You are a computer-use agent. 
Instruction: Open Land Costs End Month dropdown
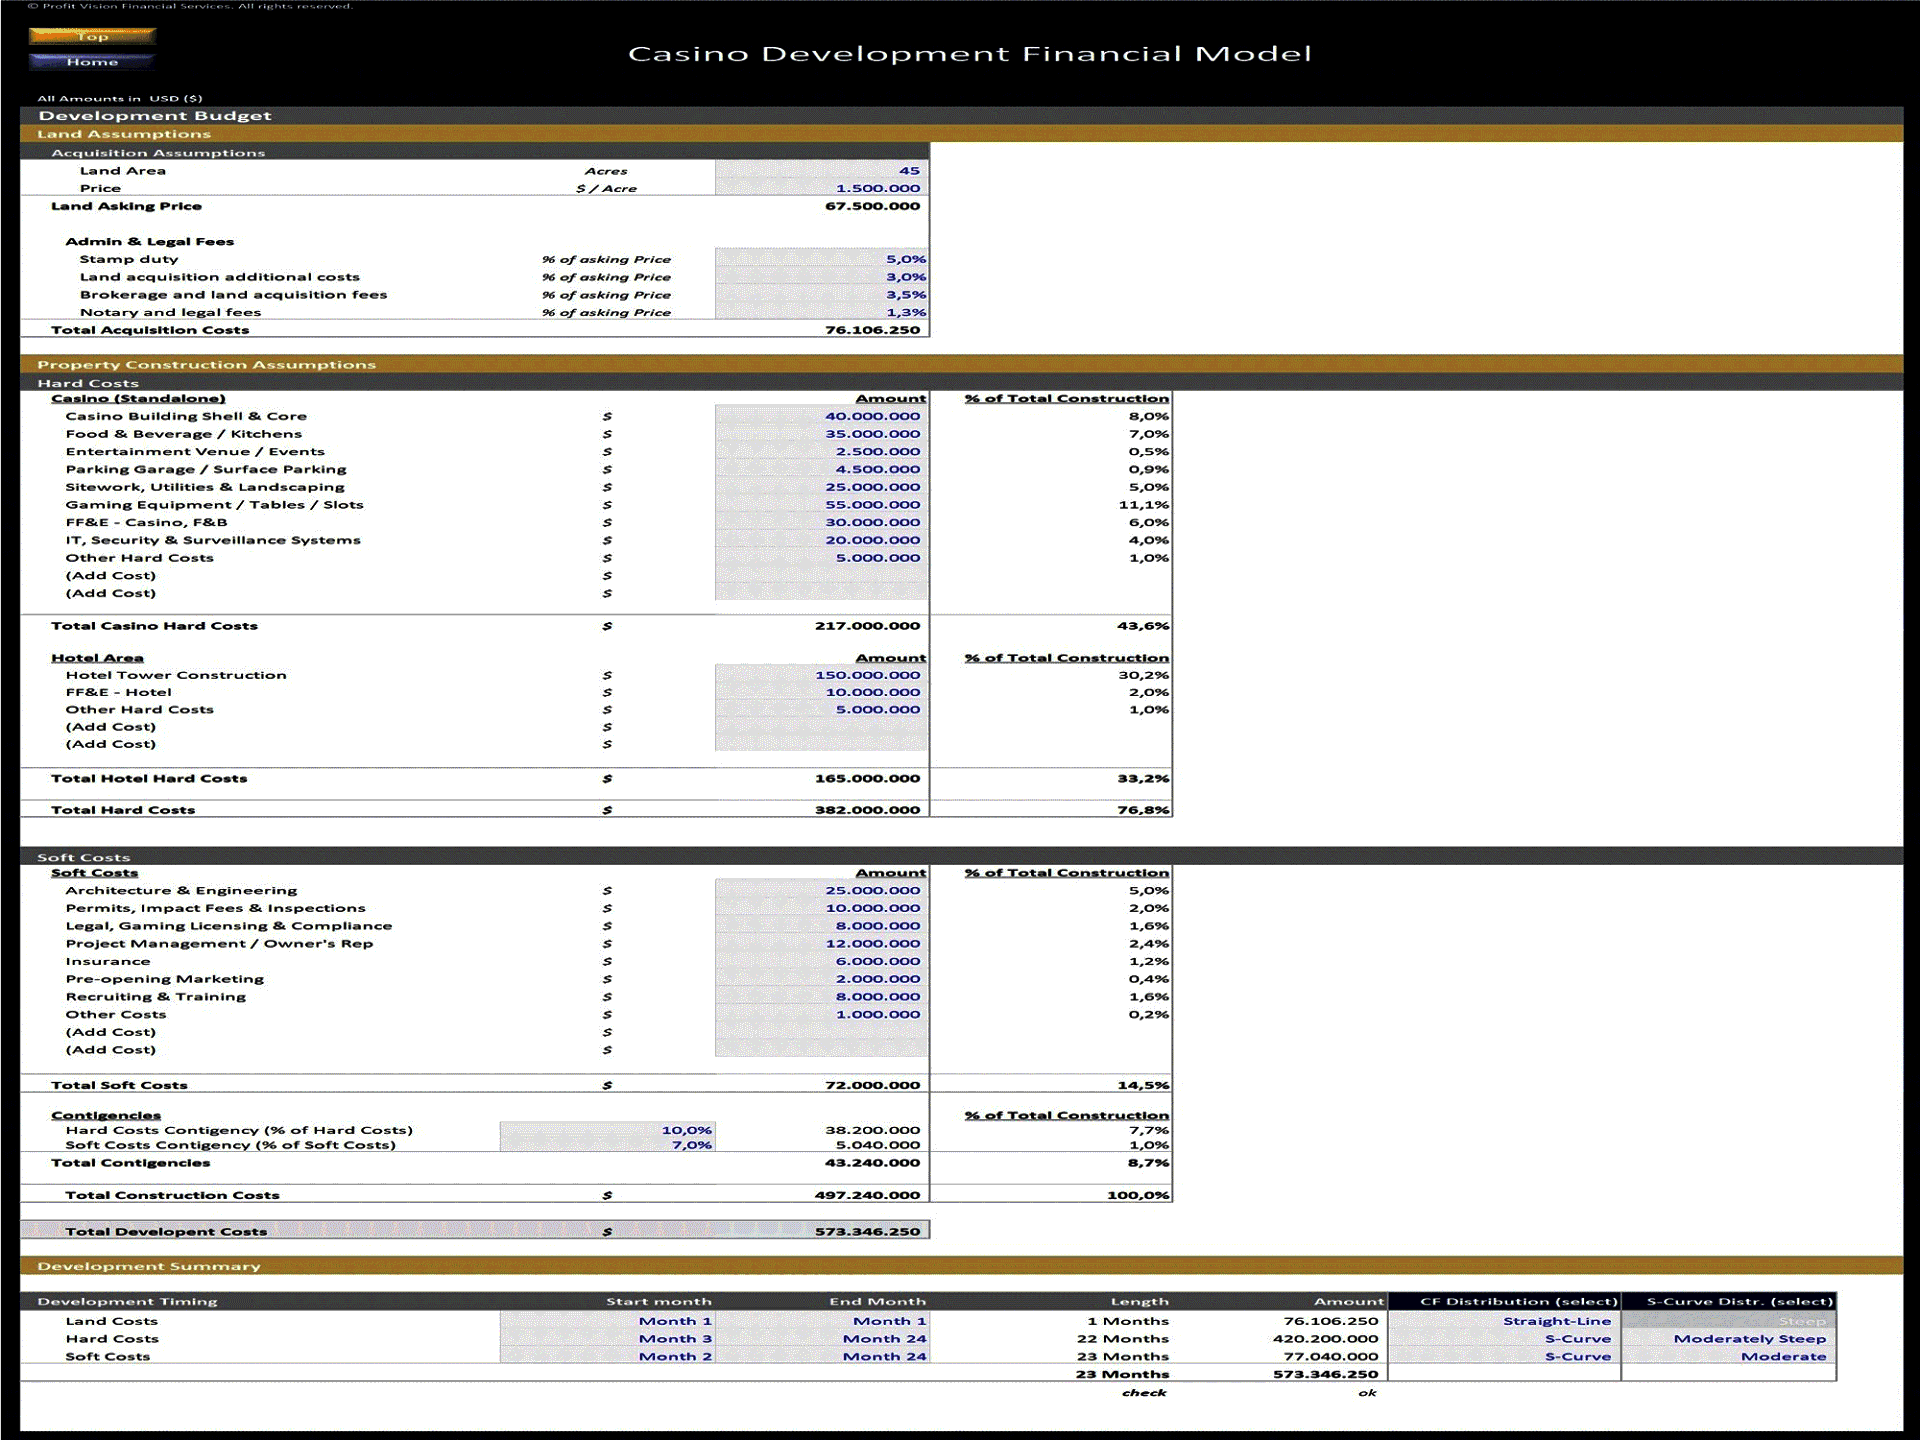click(821, 1321)
